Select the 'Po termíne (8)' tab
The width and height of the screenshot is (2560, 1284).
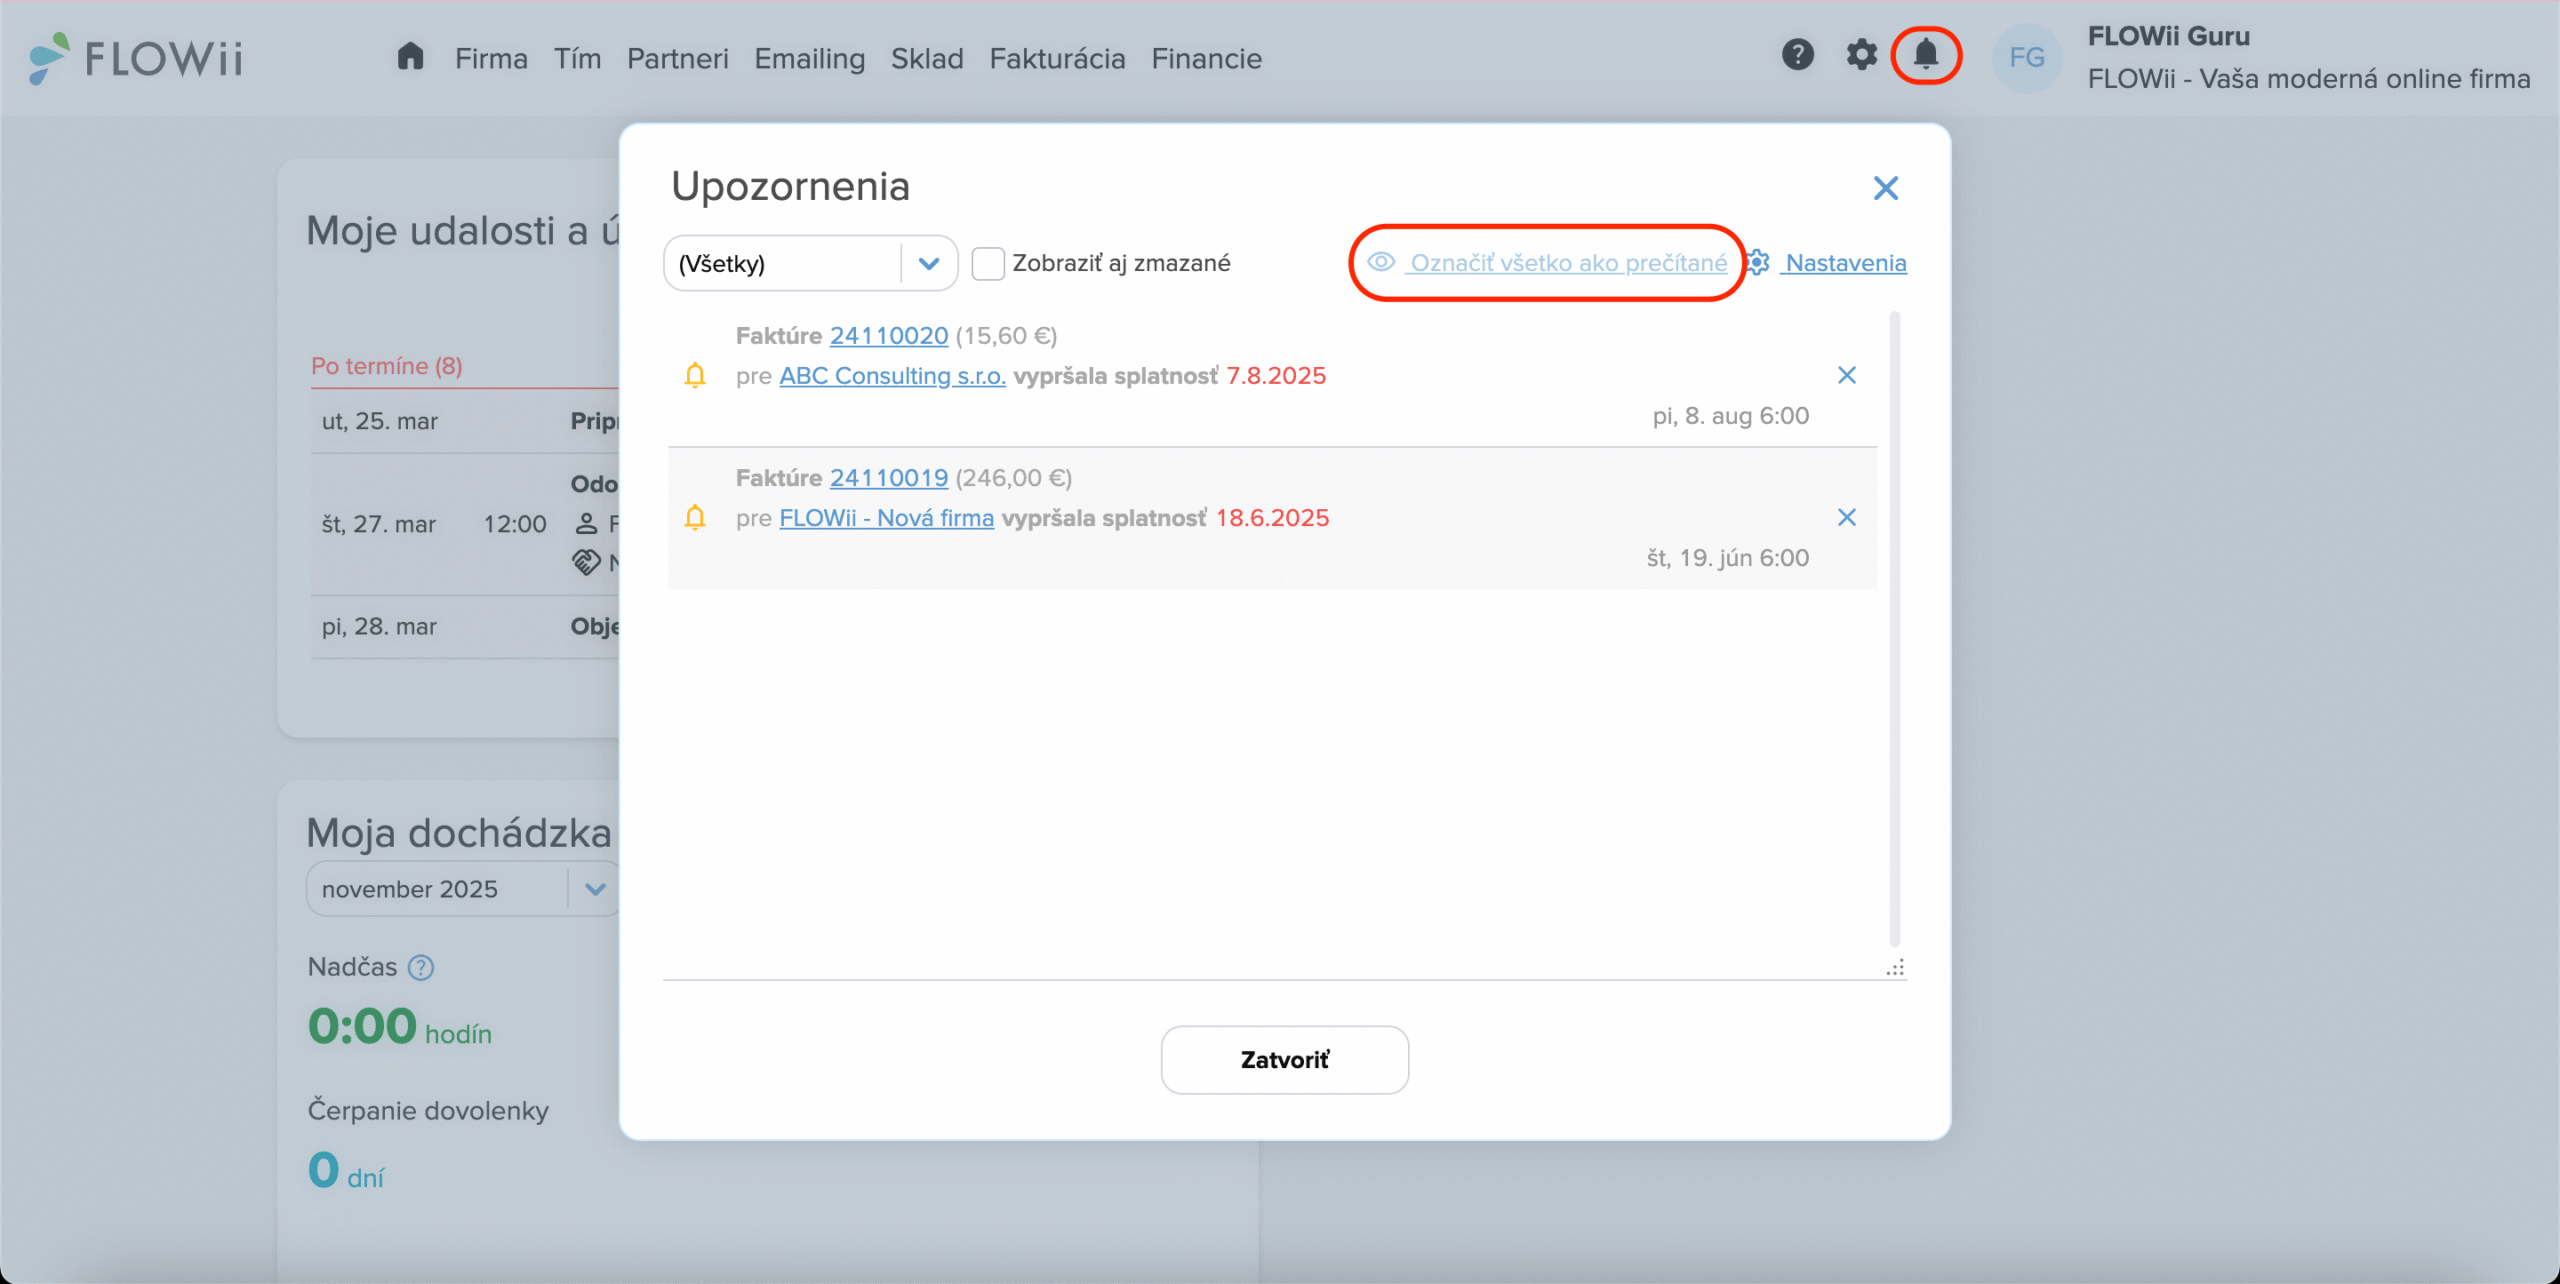coord(386,366)
